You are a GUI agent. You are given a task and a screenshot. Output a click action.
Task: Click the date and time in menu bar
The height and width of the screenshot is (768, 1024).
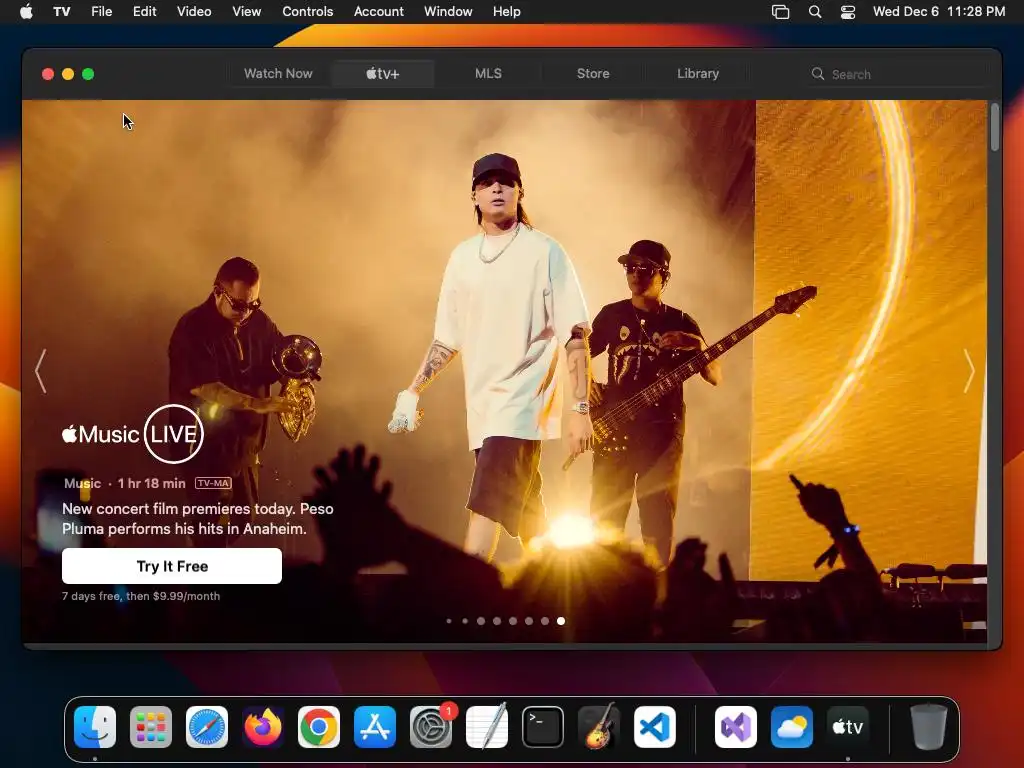click(x=938, y=11)
